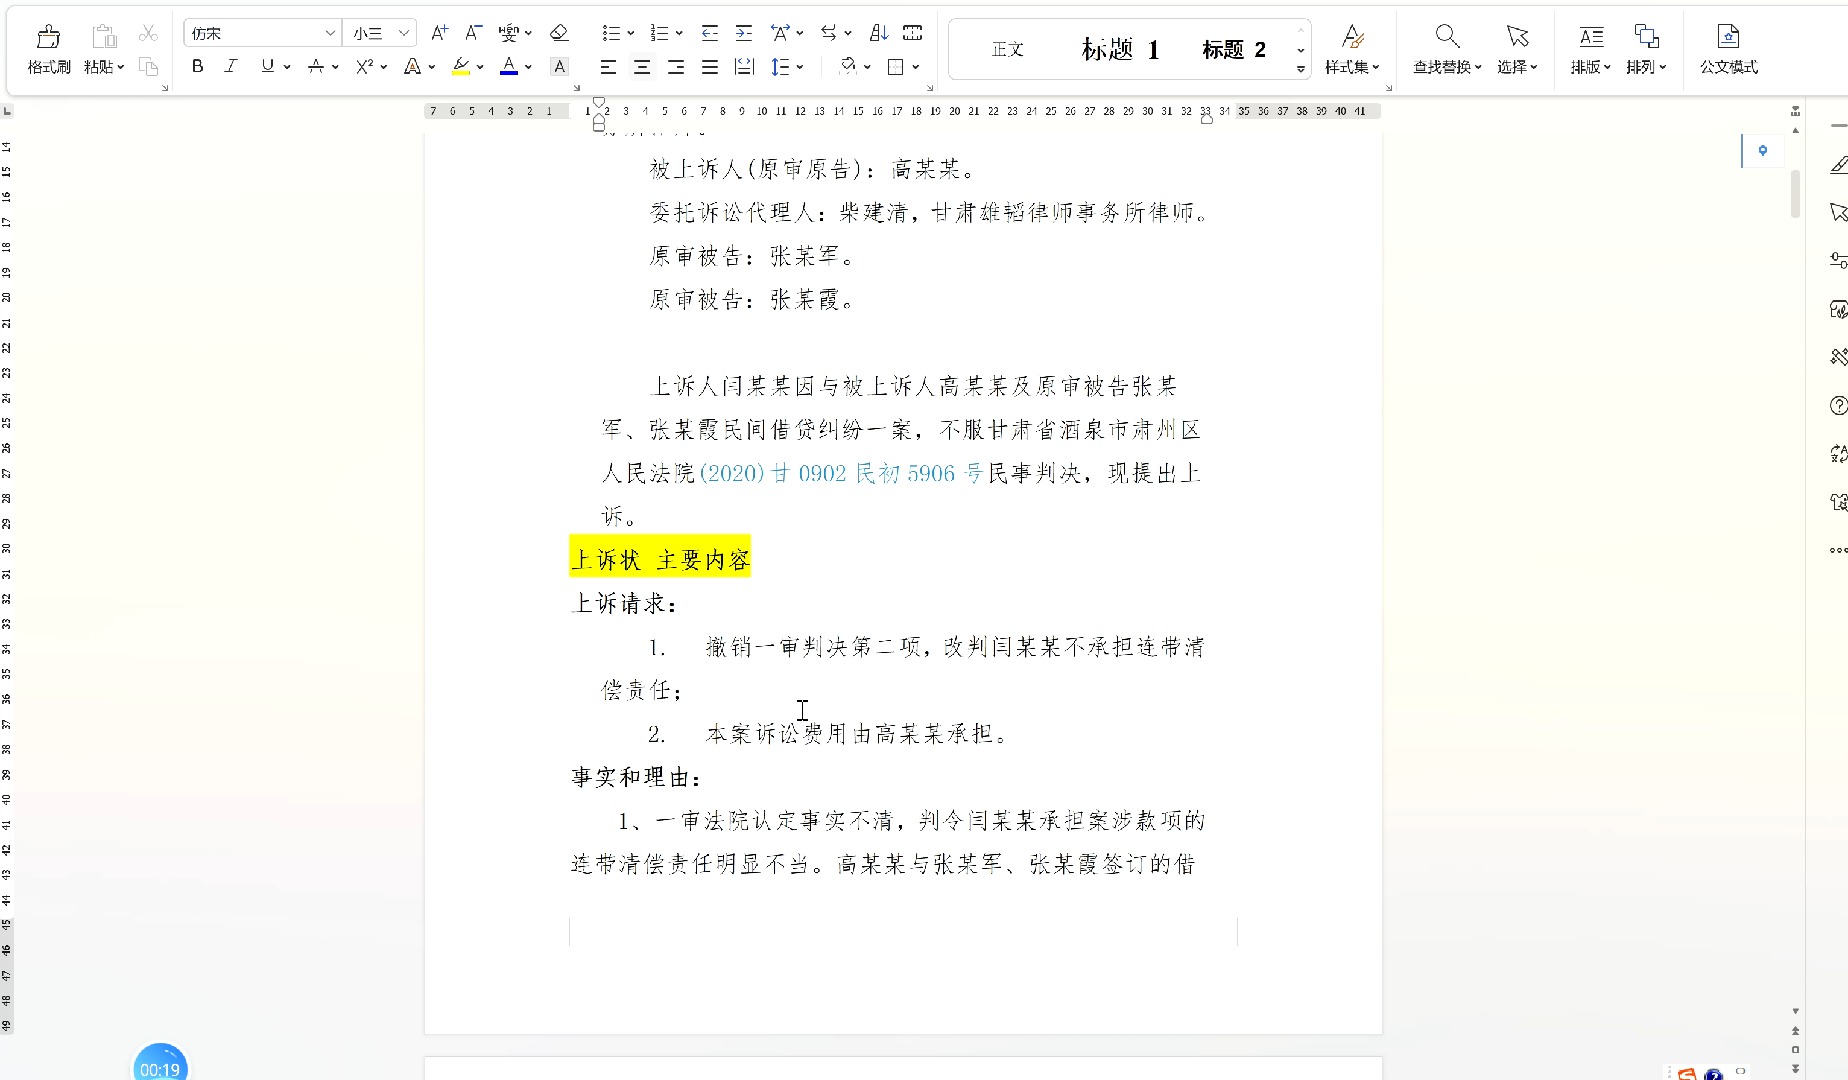Open the Find and Replace magnifier icon
The width and height of the screenshot is (1848, 1080).
tap(1447, 36)
